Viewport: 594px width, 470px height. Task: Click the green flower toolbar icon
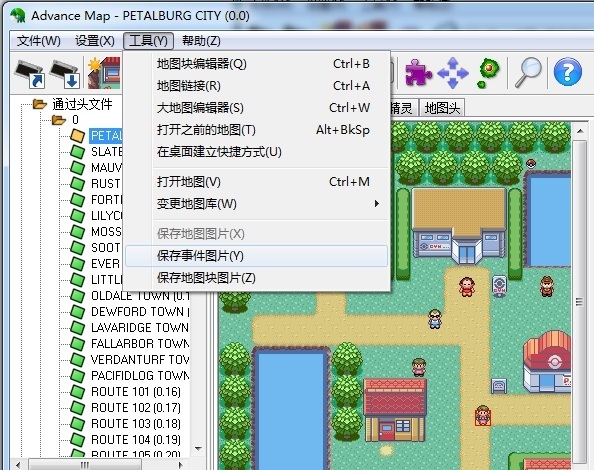(x=488, y=72)
